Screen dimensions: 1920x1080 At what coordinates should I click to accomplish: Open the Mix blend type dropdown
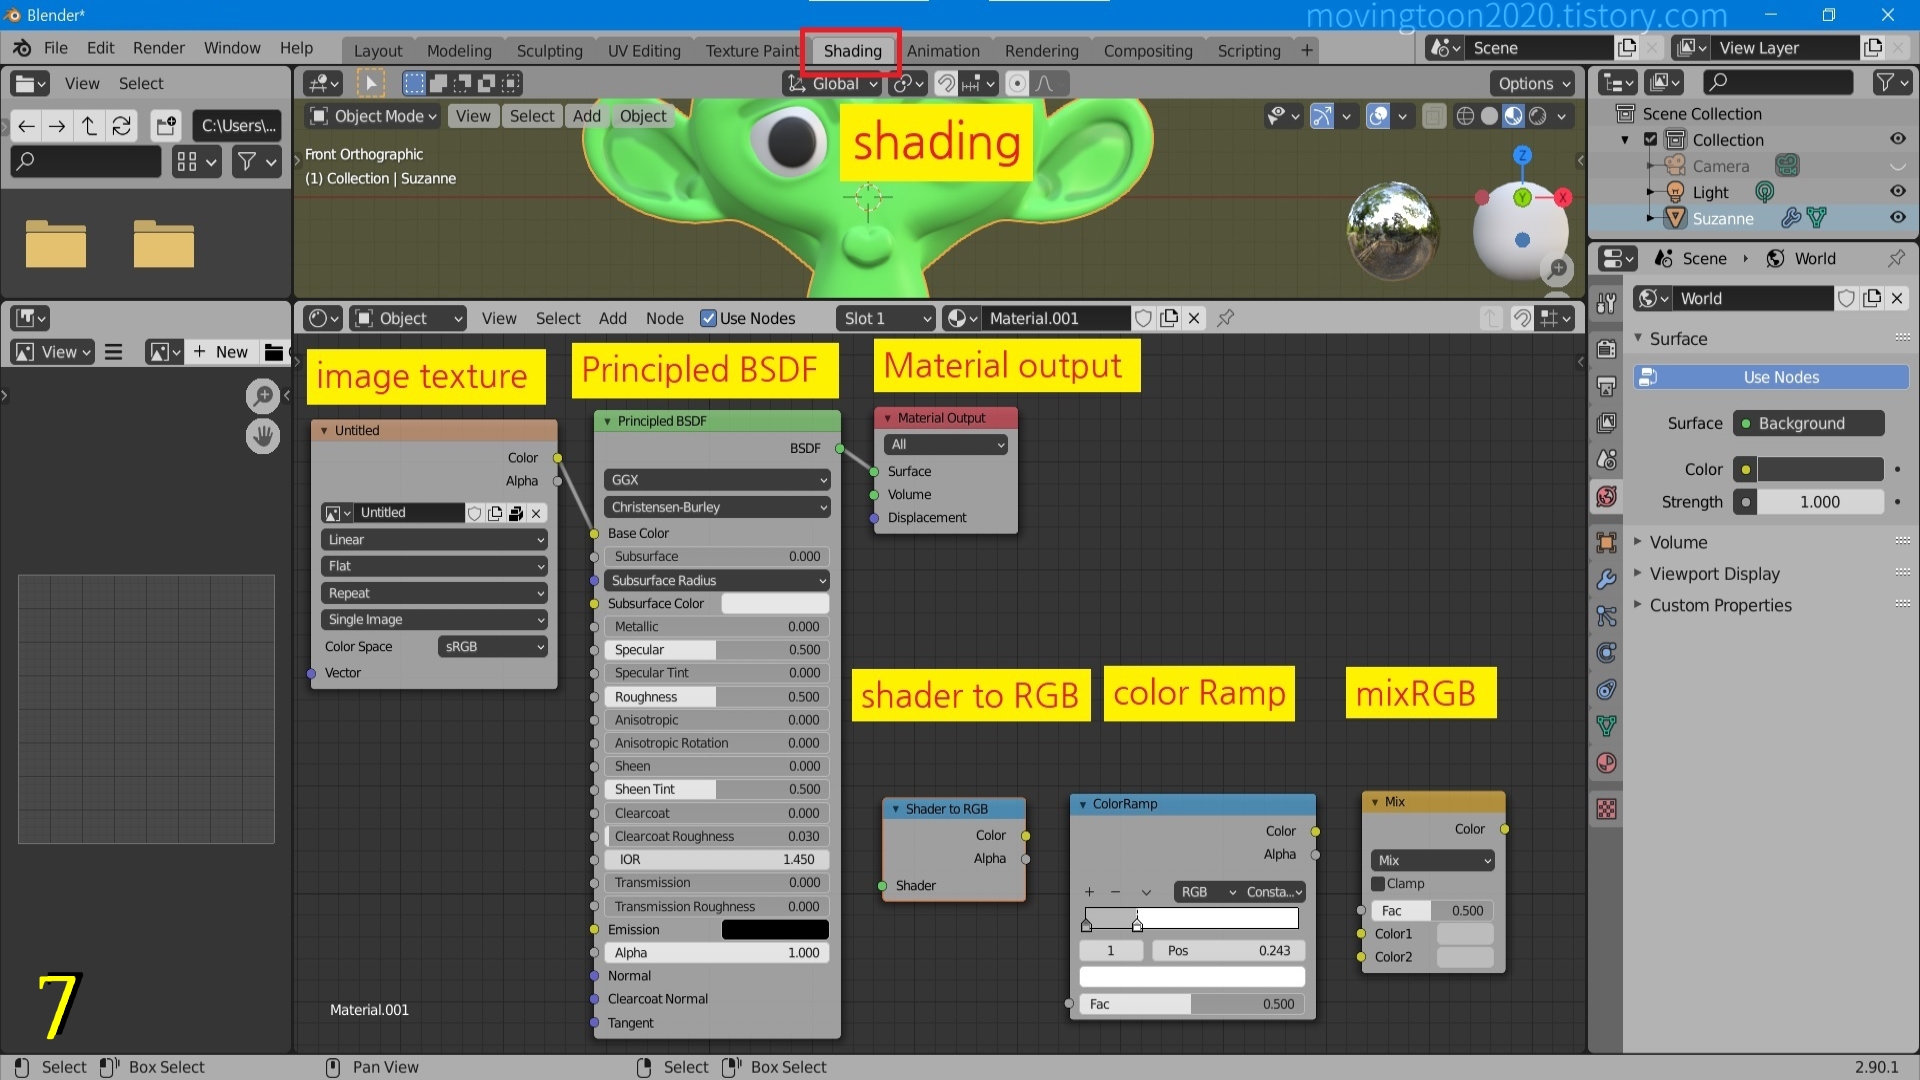tap(1433, 860)
